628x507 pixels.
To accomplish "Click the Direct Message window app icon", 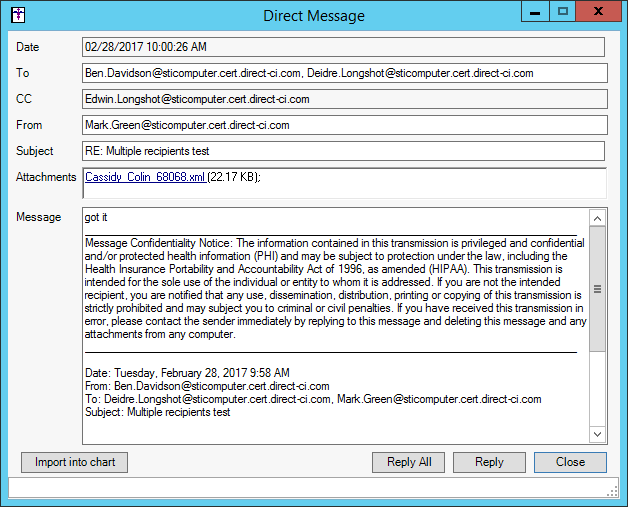I will pyautogui.click(x=18, y=15).
